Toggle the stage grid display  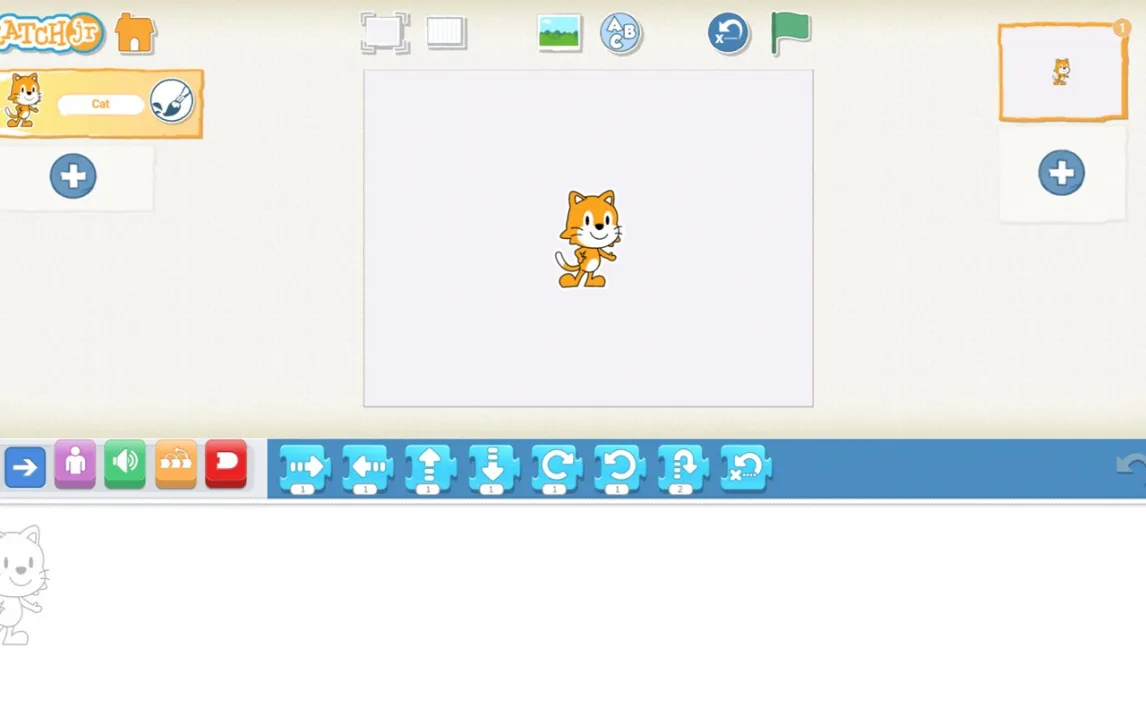tap(446, 33)
